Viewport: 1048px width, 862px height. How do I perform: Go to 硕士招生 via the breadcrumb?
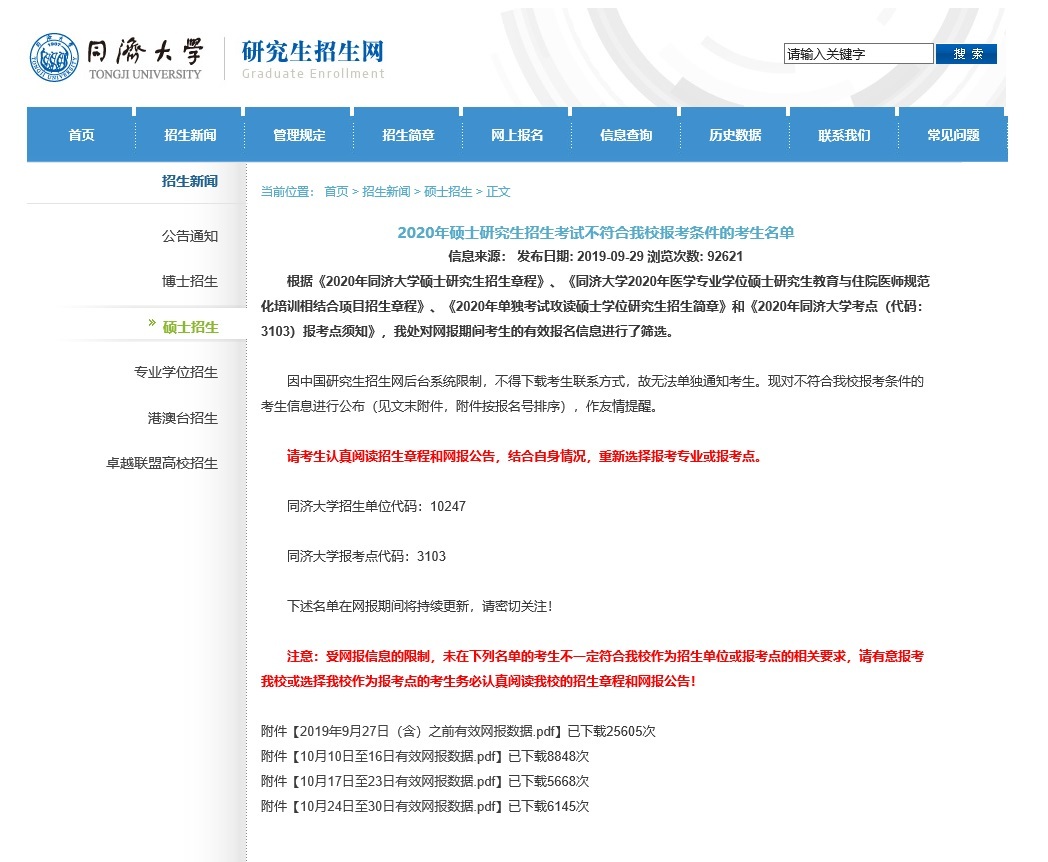448,192
